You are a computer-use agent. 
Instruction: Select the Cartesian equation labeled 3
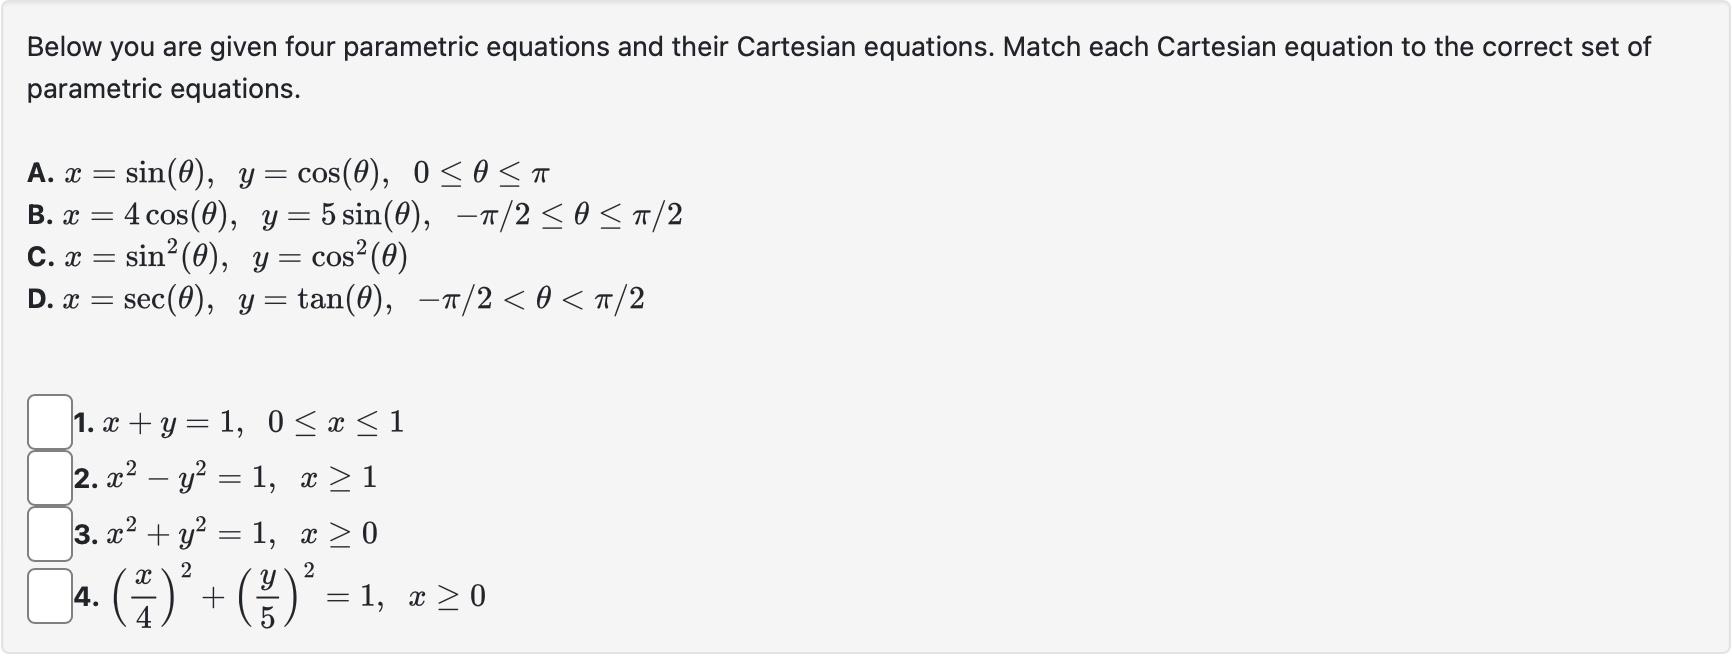point(230,535)
